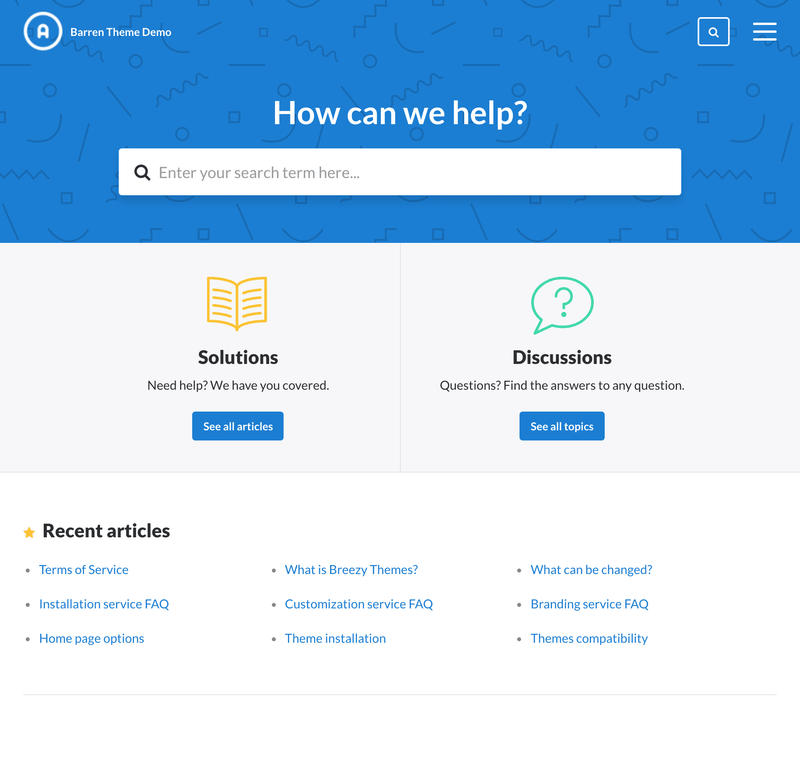The image size is (800, 781).
Task: Open the Themes compatibility article
Action: tap(589, 638)
